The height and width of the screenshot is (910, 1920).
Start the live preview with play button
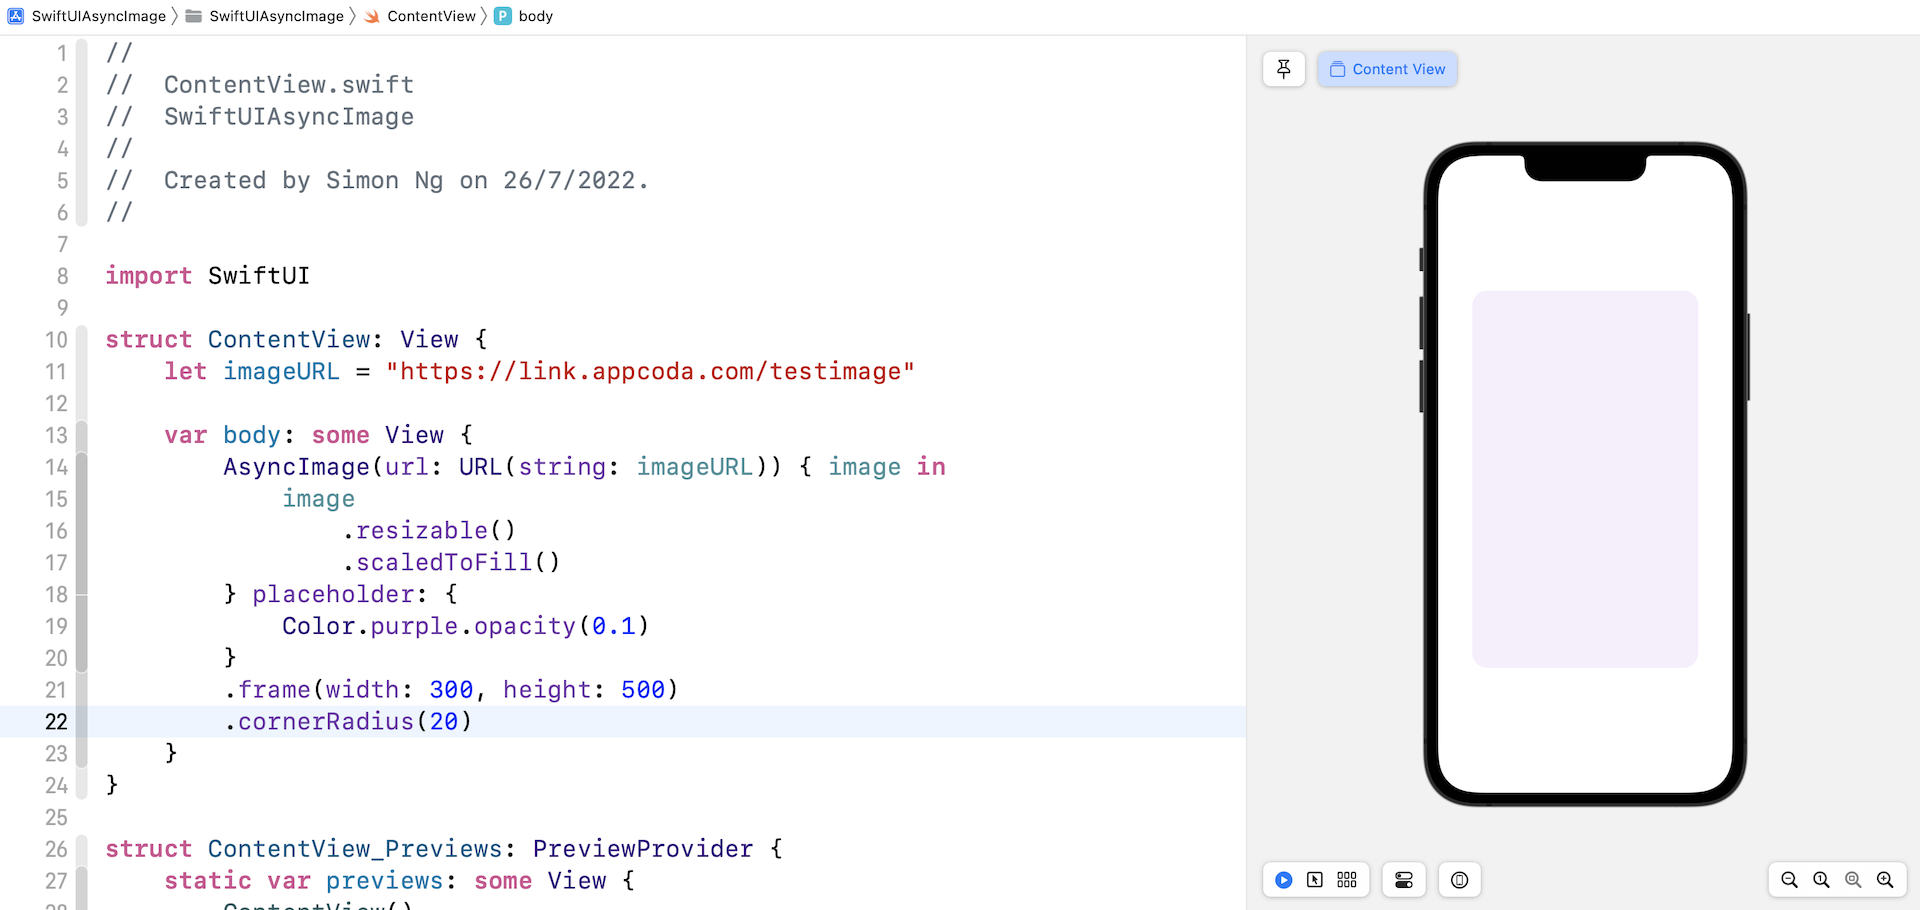point(1284,880)
